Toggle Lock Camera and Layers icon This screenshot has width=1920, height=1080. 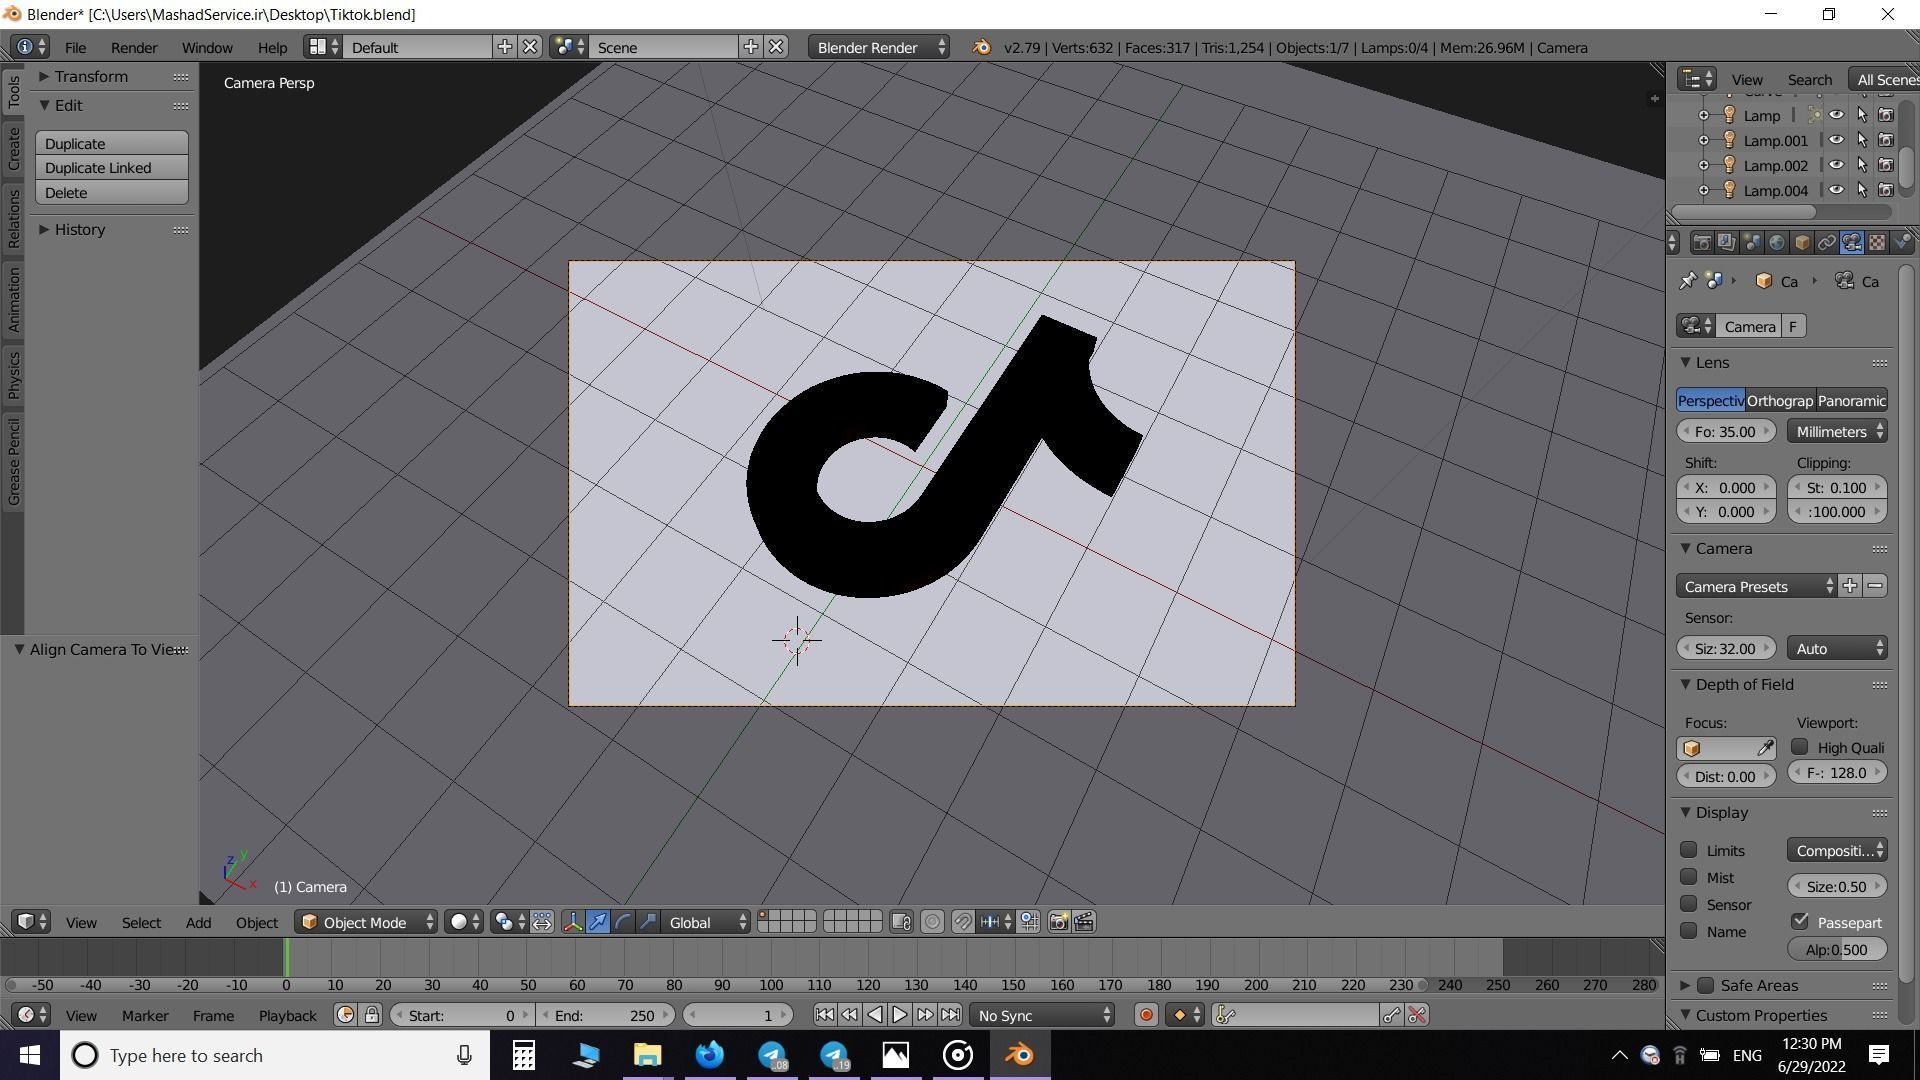(901, 922)
